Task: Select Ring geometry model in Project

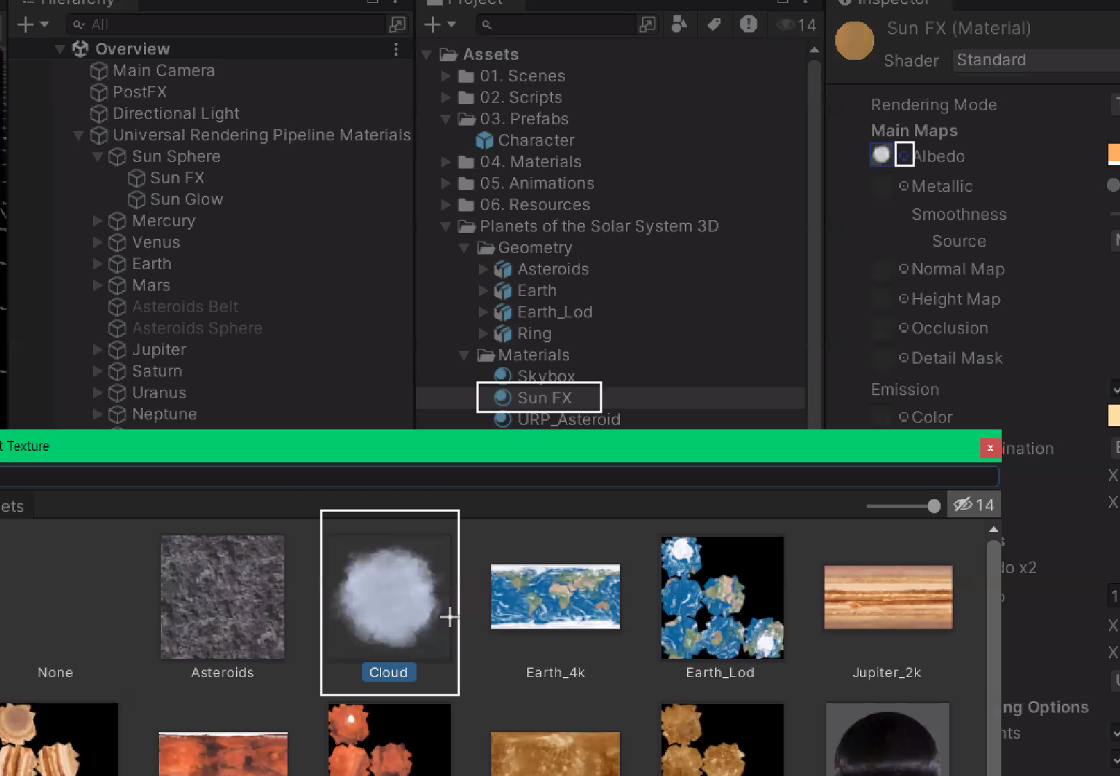Action: click(x=534, y=334)
